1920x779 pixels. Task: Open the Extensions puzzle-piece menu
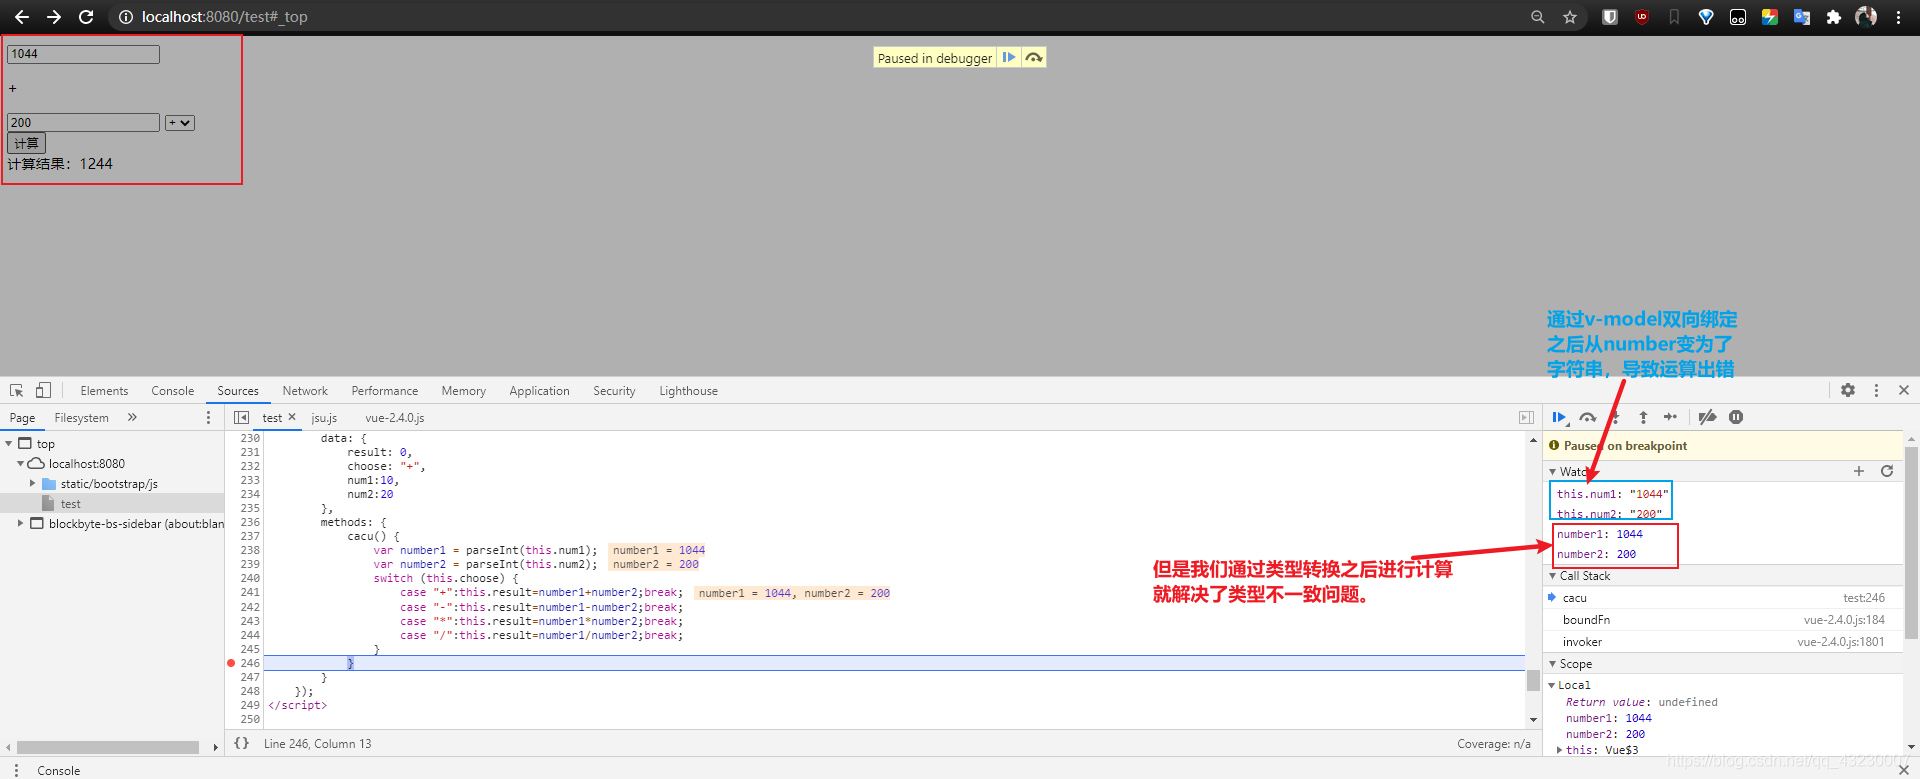pyautogui.click(x=1834, y=17)
